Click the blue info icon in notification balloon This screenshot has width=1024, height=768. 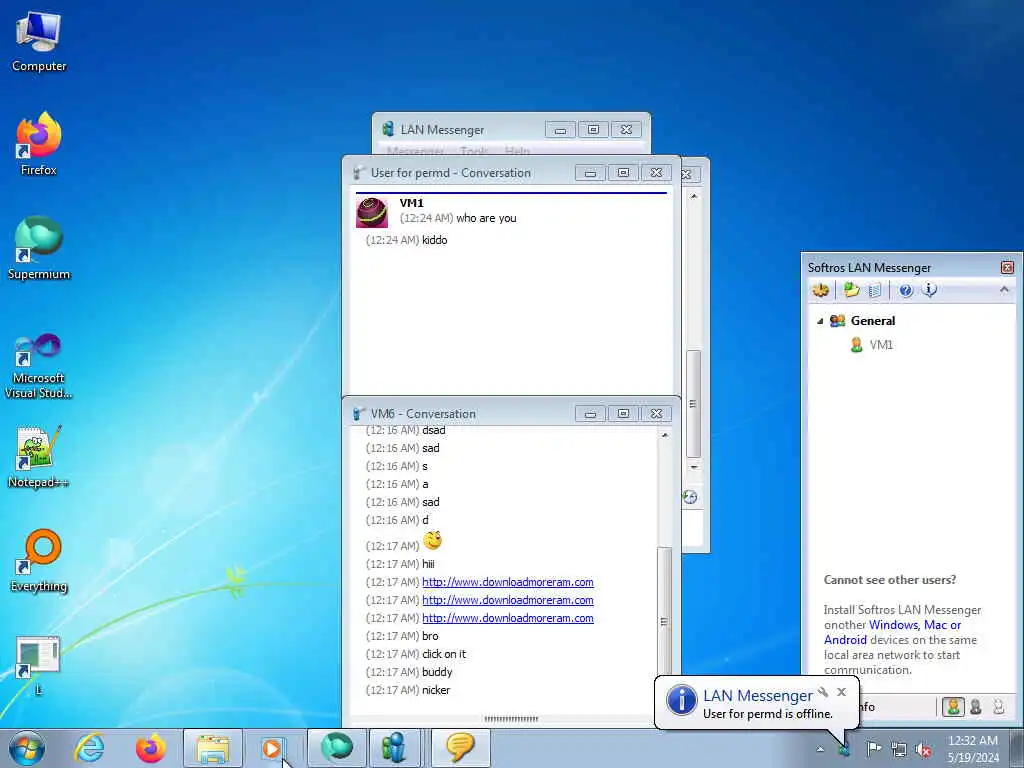point(681,700)
